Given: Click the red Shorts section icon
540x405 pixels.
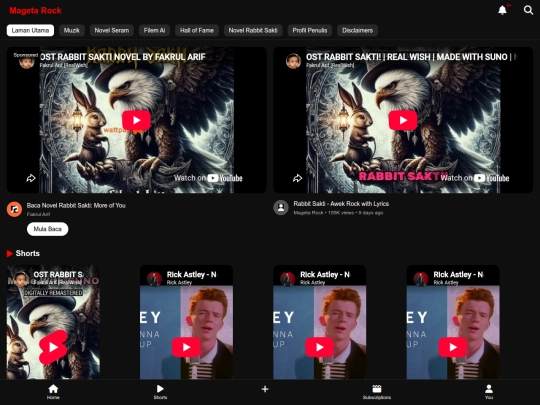Looking at the screenshot, I should (x=10, y=254).
